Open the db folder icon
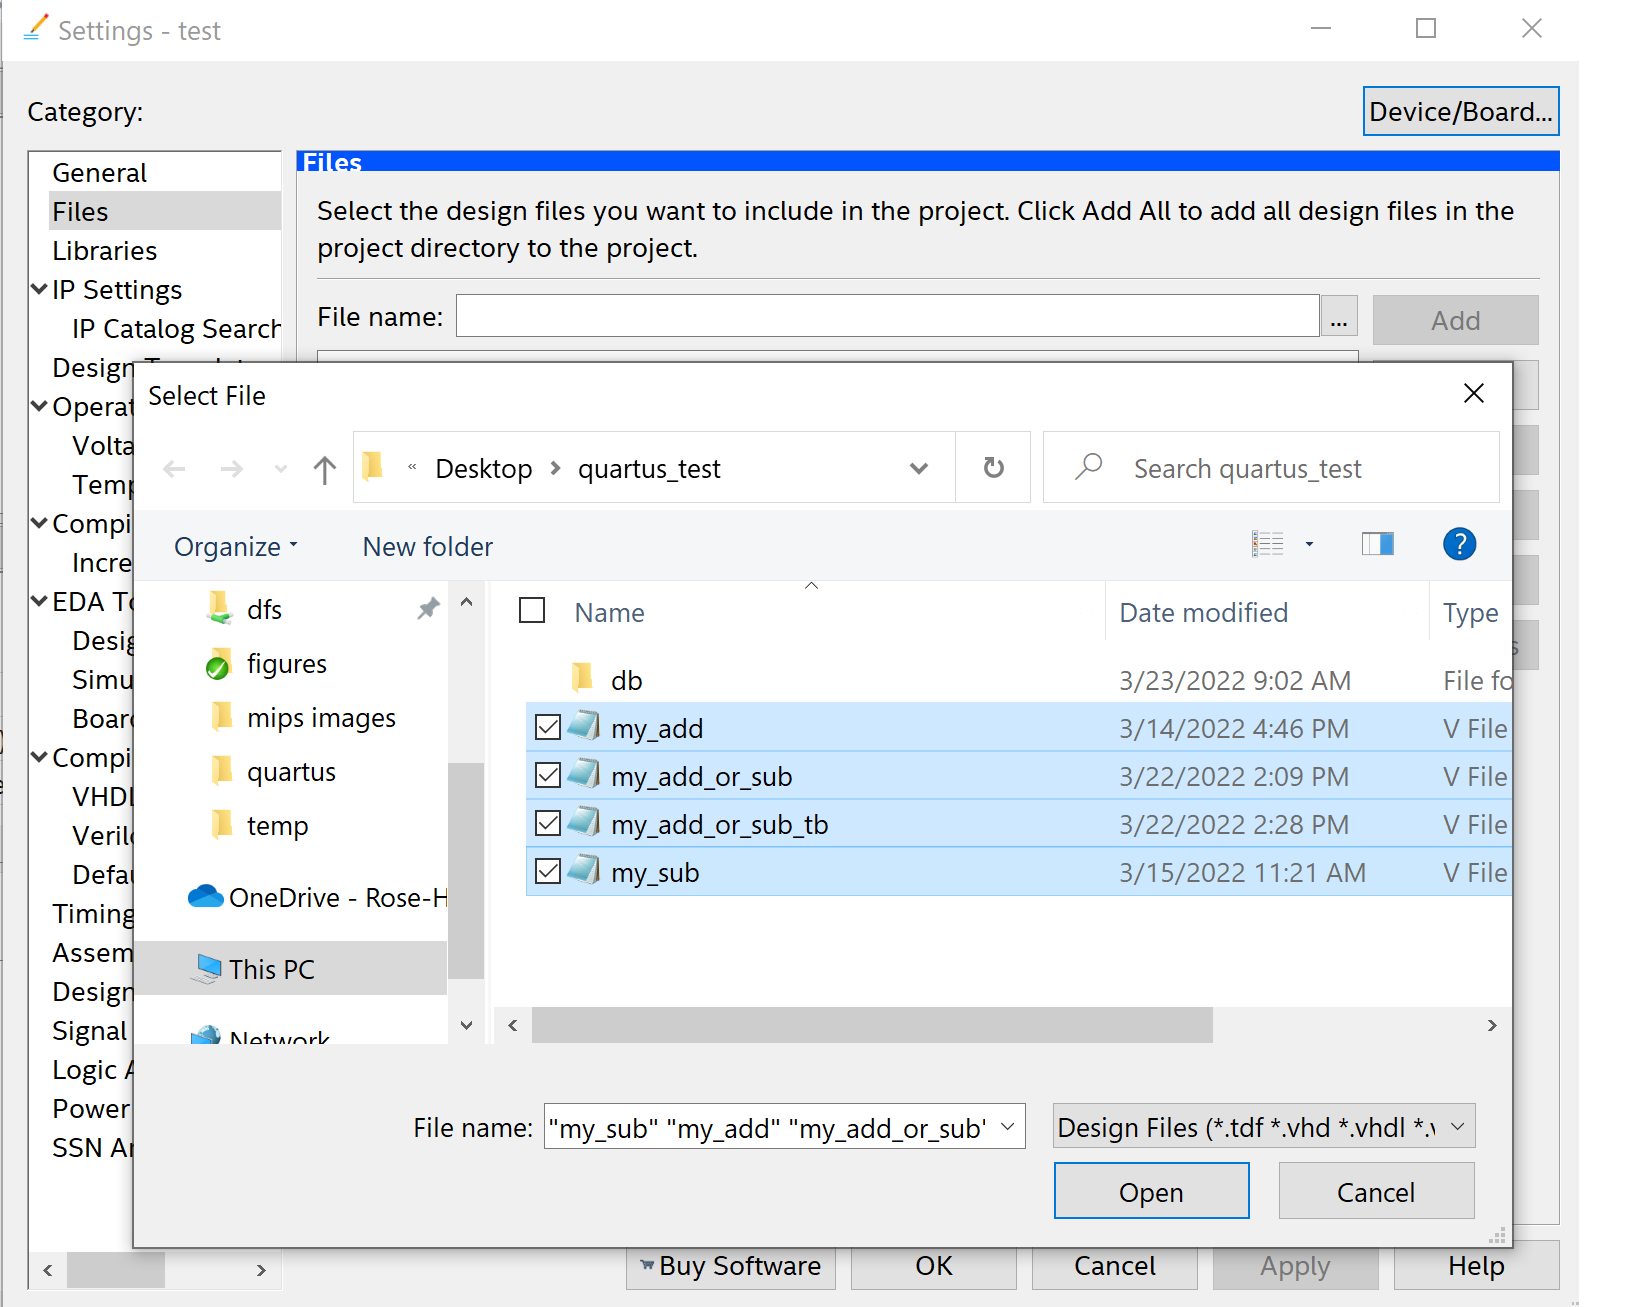The width and height of the screenshot is (1641, 1307). tap(582, 679)
